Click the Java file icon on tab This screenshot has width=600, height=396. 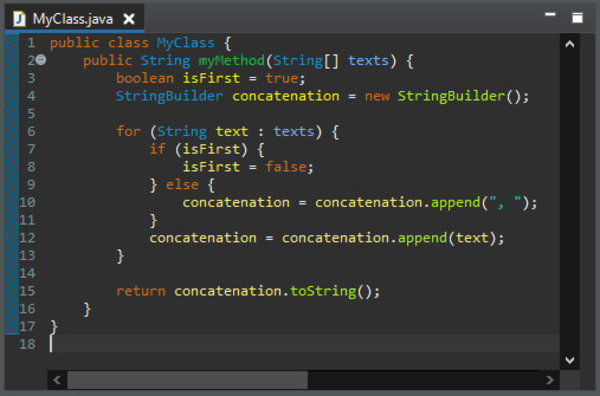19,18
